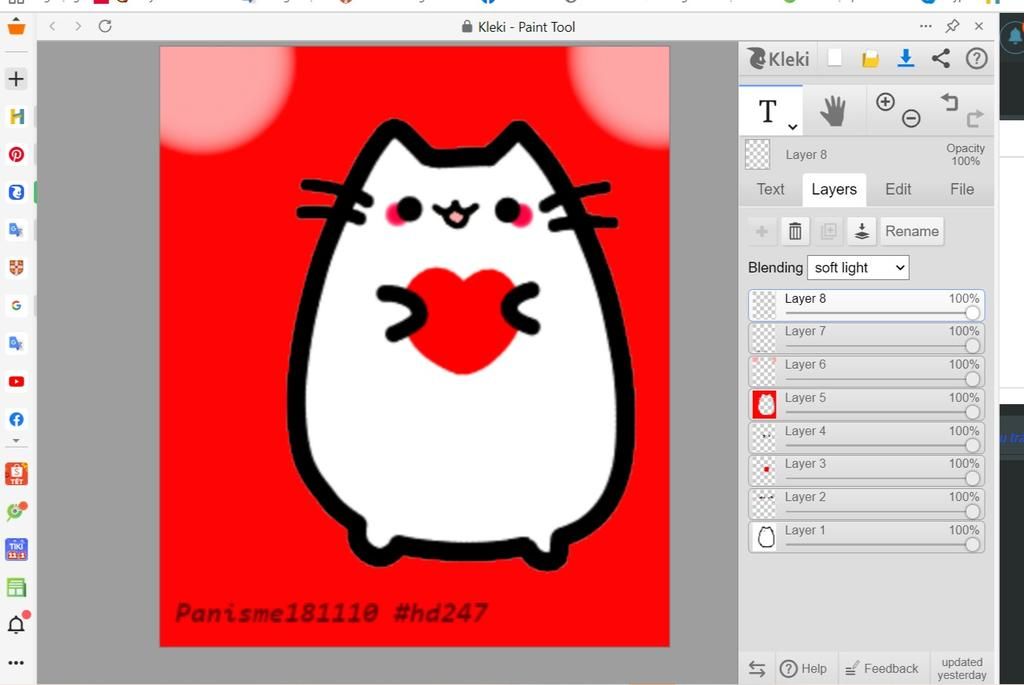The height and width of the screenshot is (685, 1024).
Task: Expand the tool chooser arrow next to T
Action: pyautogui.click(x=792, y=127)
